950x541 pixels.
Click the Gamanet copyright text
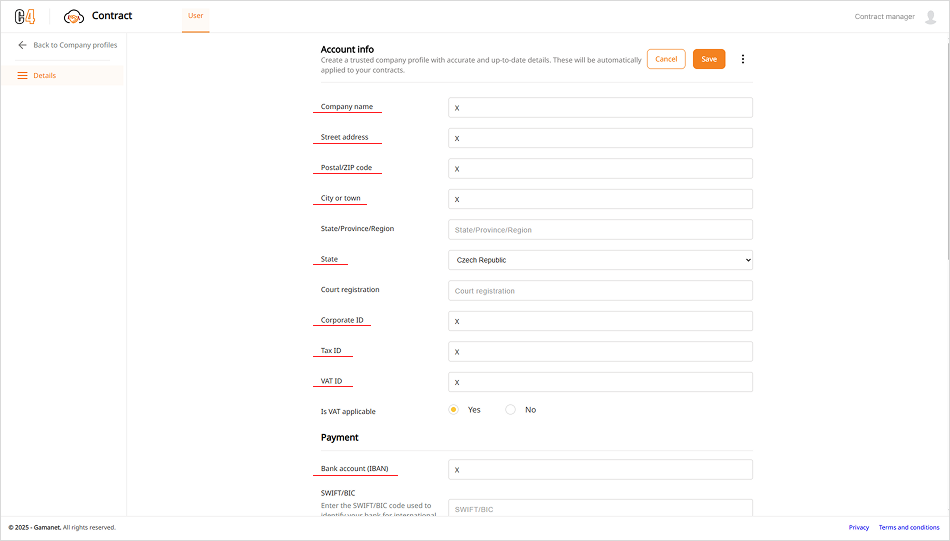(x=62, y=528)
